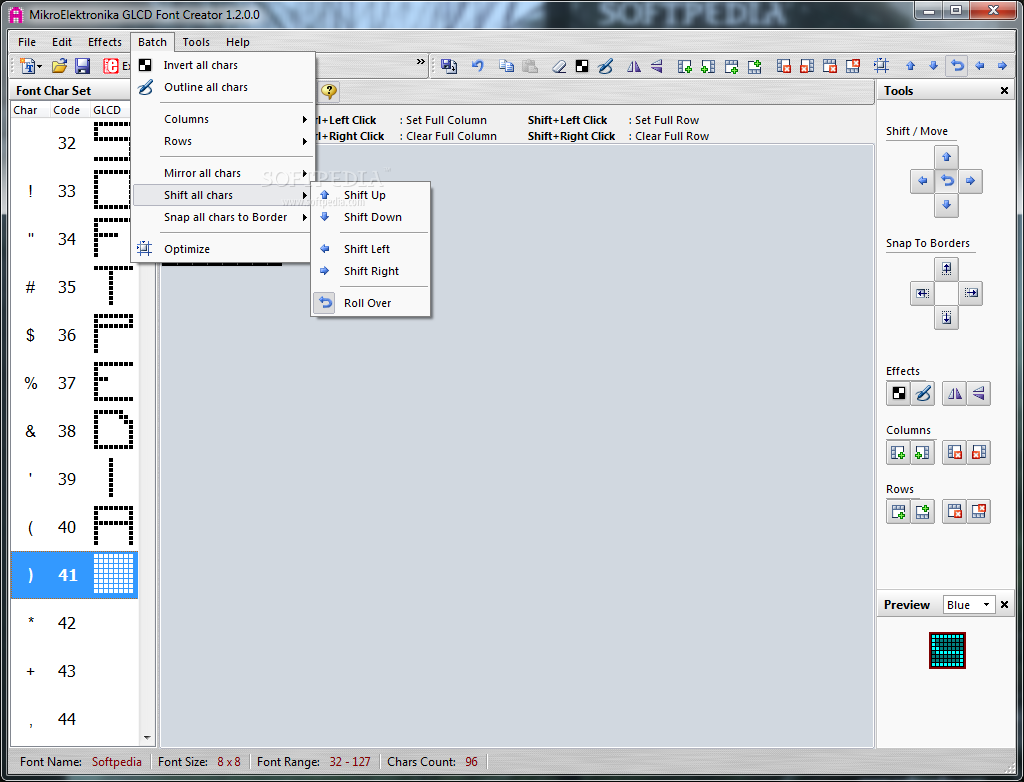The width and height of the screenshot is (1024, 782).
Task: Select Shift Up in the submenu
Action: click(371, 195)
